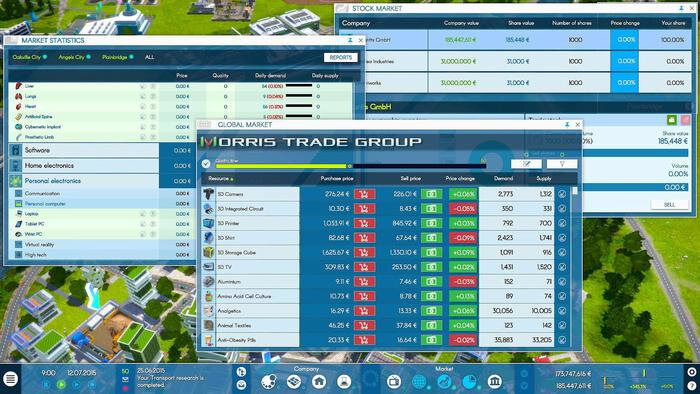Collapse the Personal electronics category
700x394 pixels.
coord(84,181)
